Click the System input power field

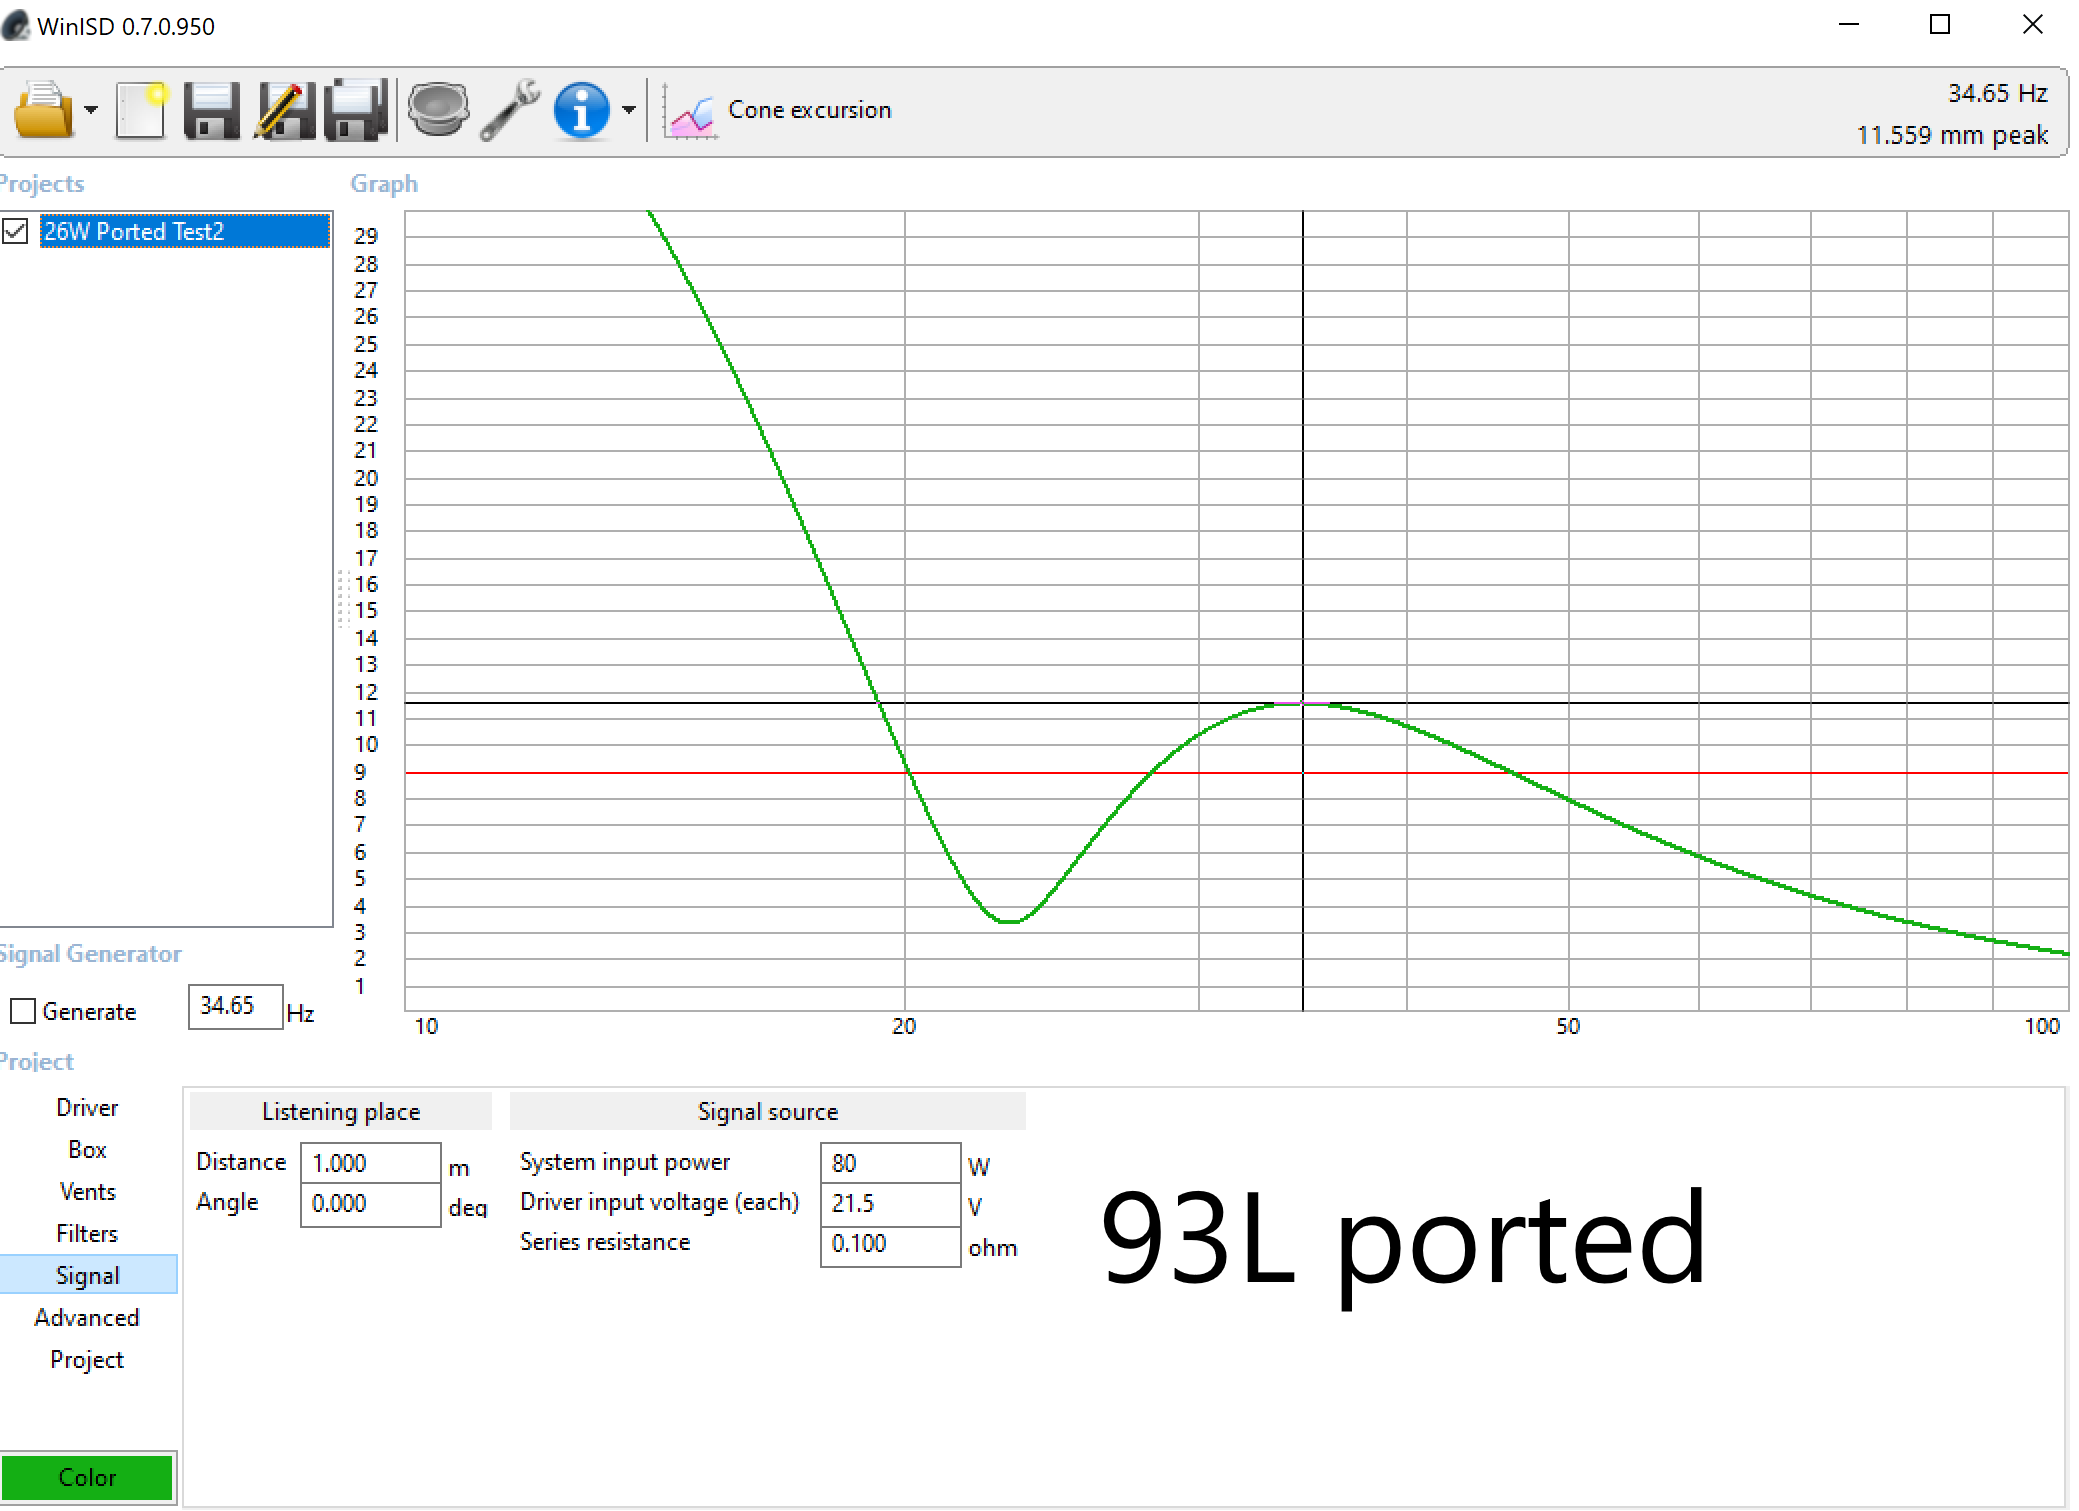(x=890, y=1163)
